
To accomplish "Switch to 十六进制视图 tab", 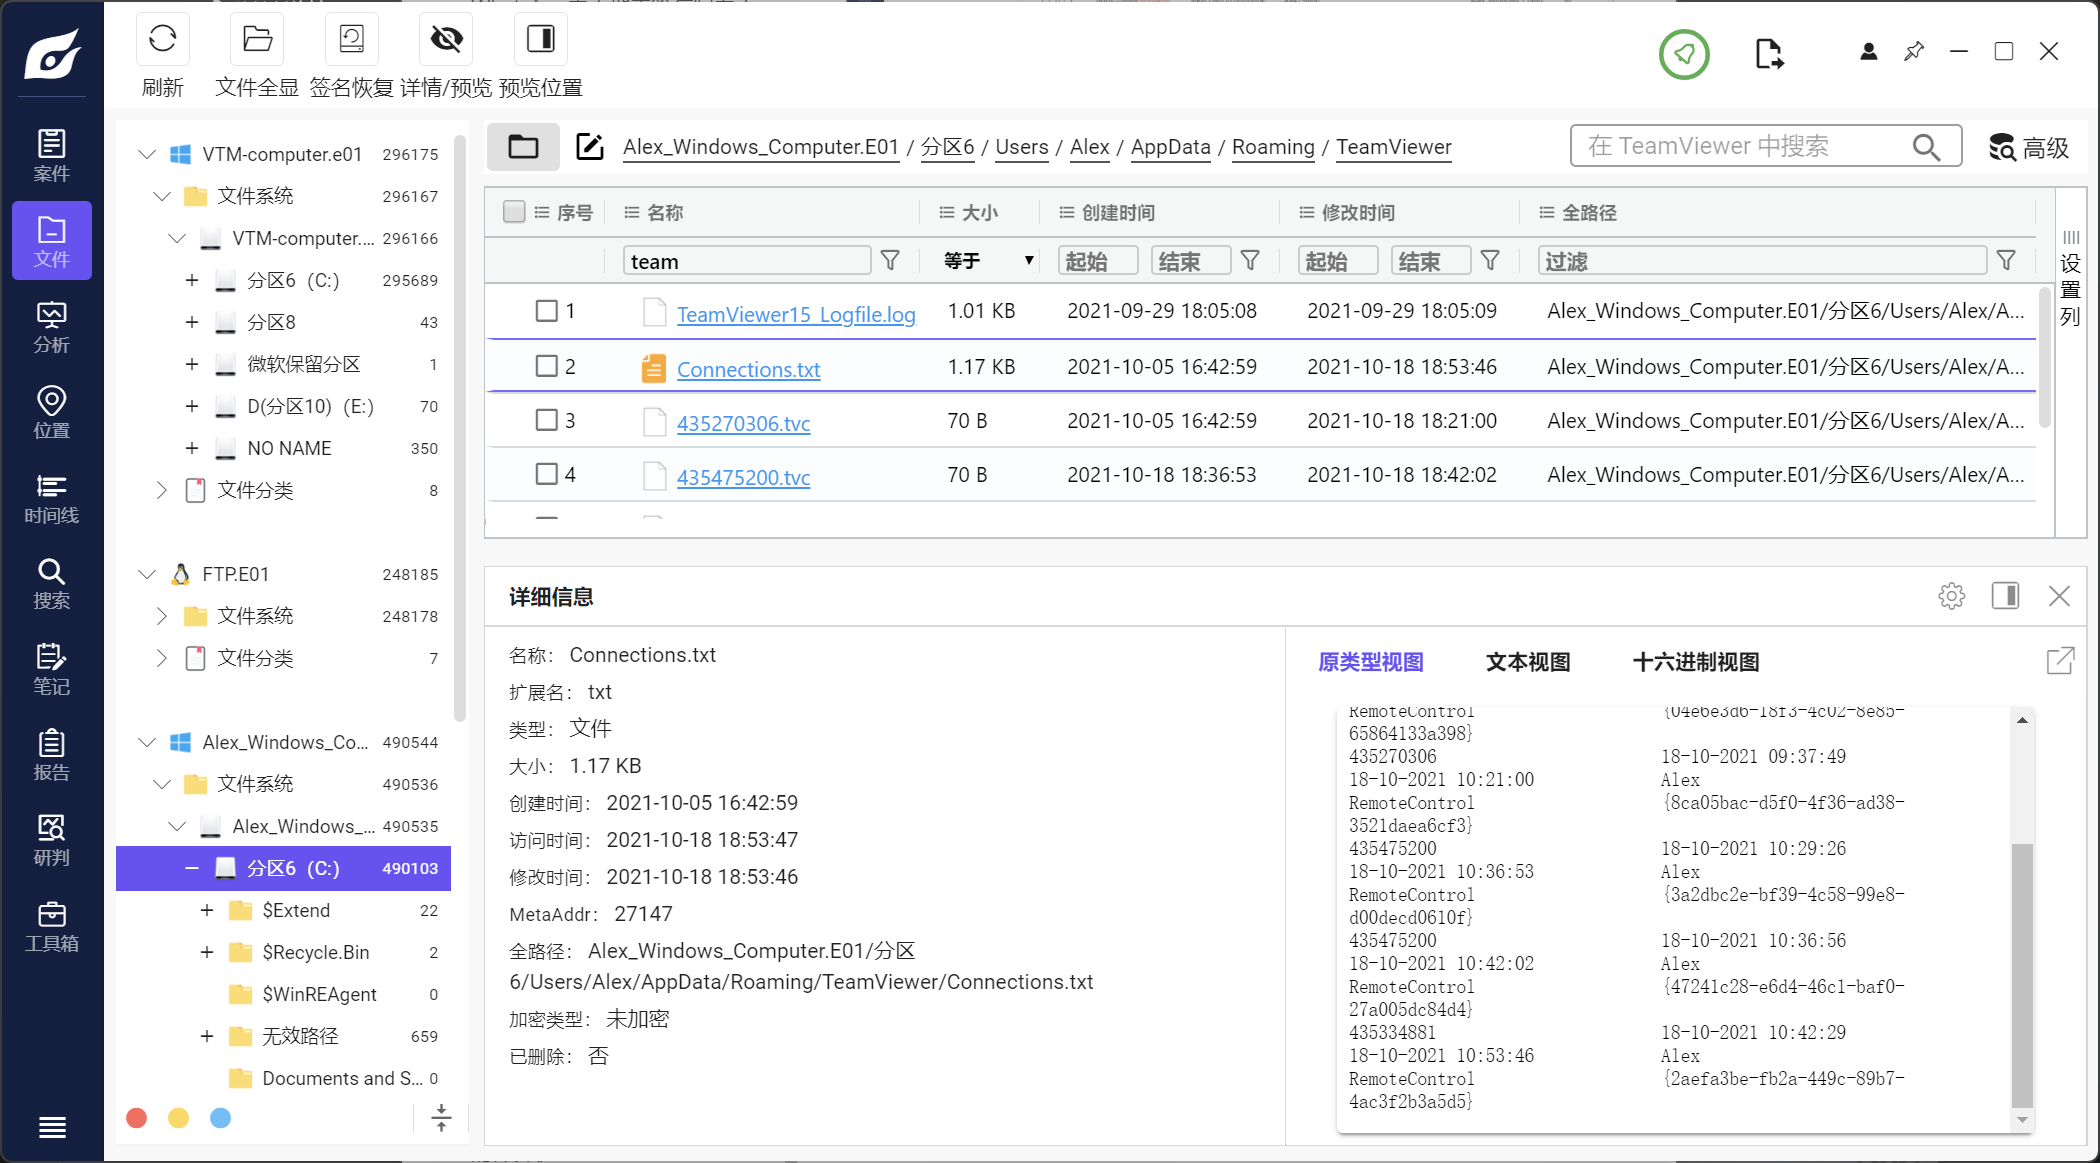I will click(1695, 662).
